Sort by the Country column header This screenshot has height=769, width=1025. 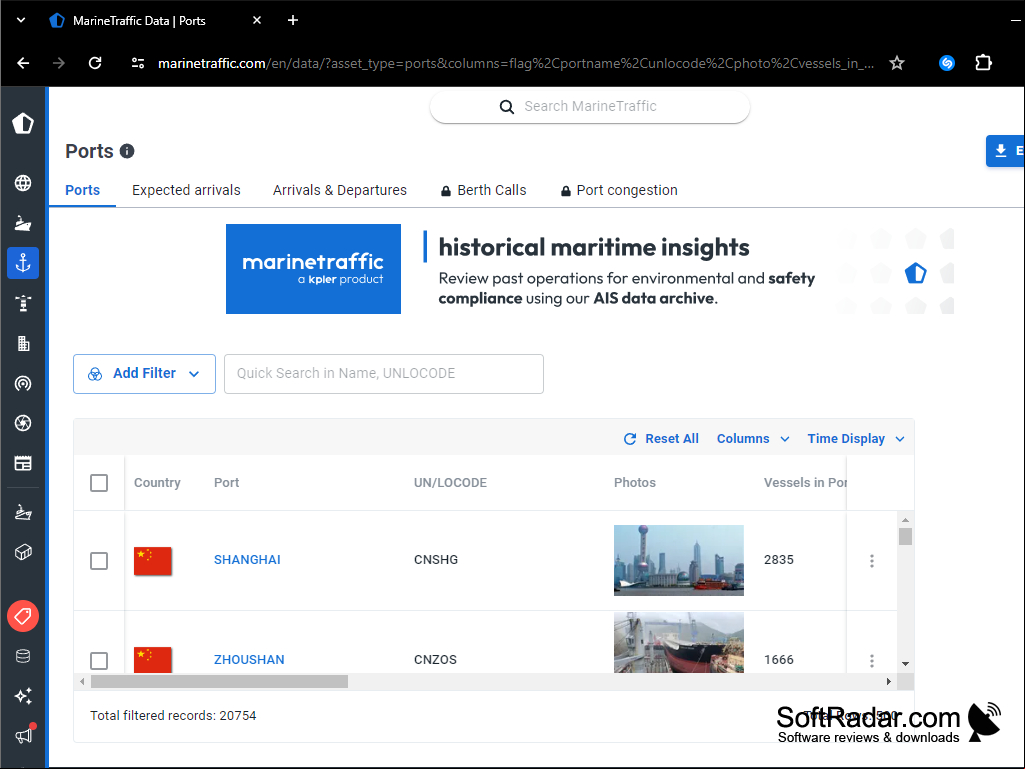(157, 483)
